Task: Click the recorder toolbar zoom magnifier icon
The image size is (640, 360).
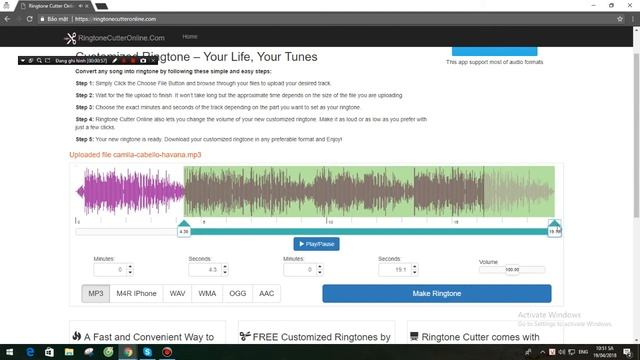Action: (x=39, y=60)
